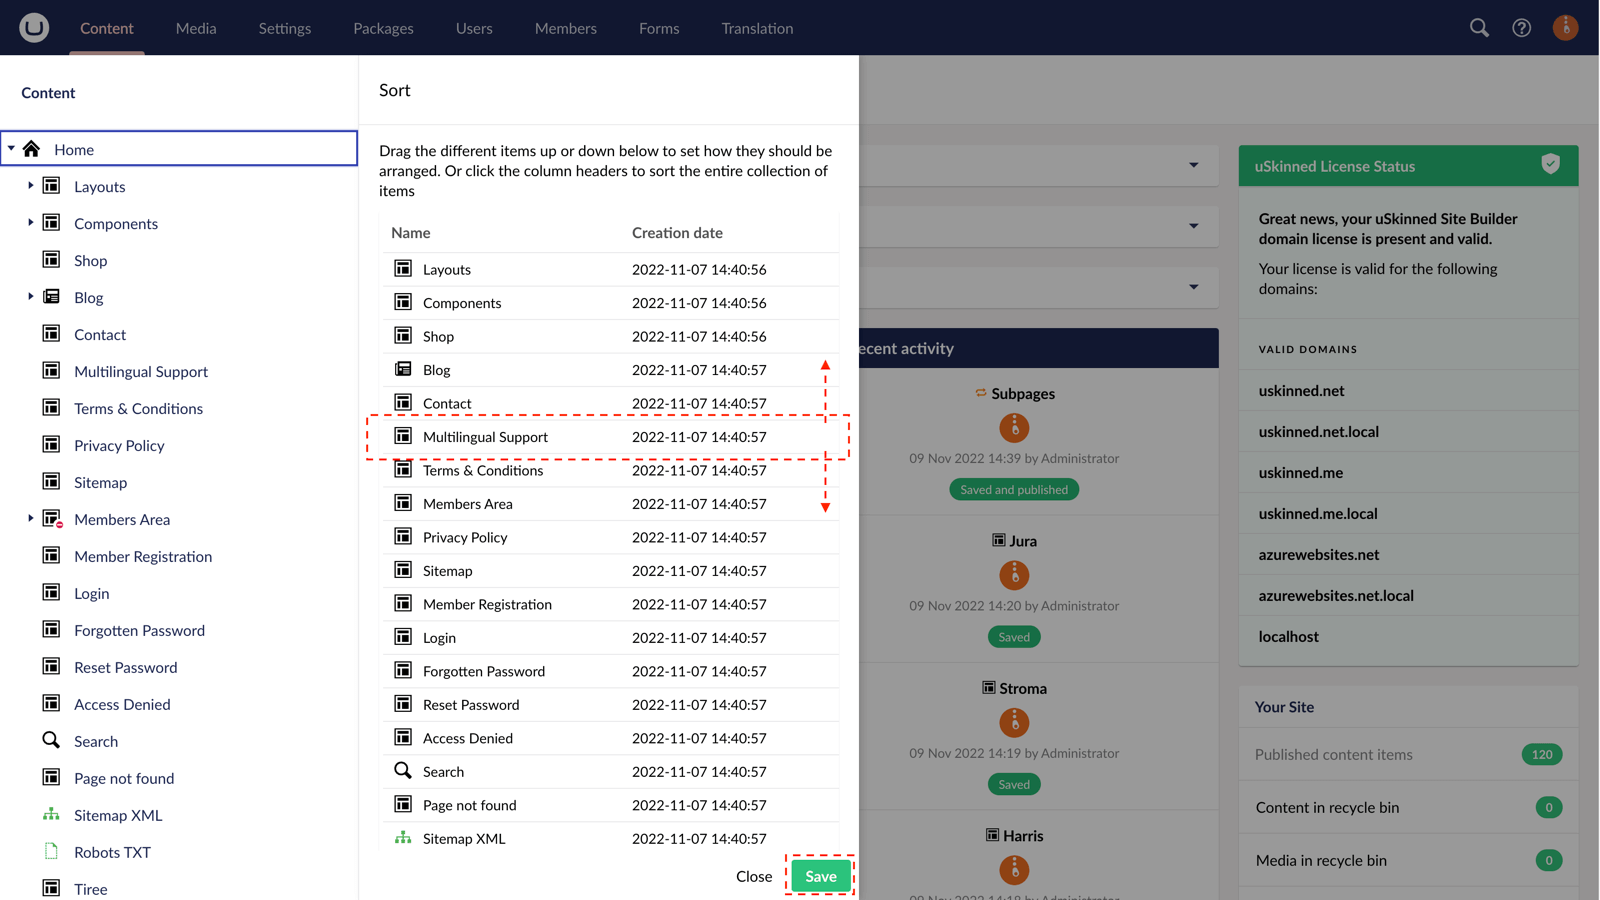Click the Robots TXT document icon

coord(51,852)
